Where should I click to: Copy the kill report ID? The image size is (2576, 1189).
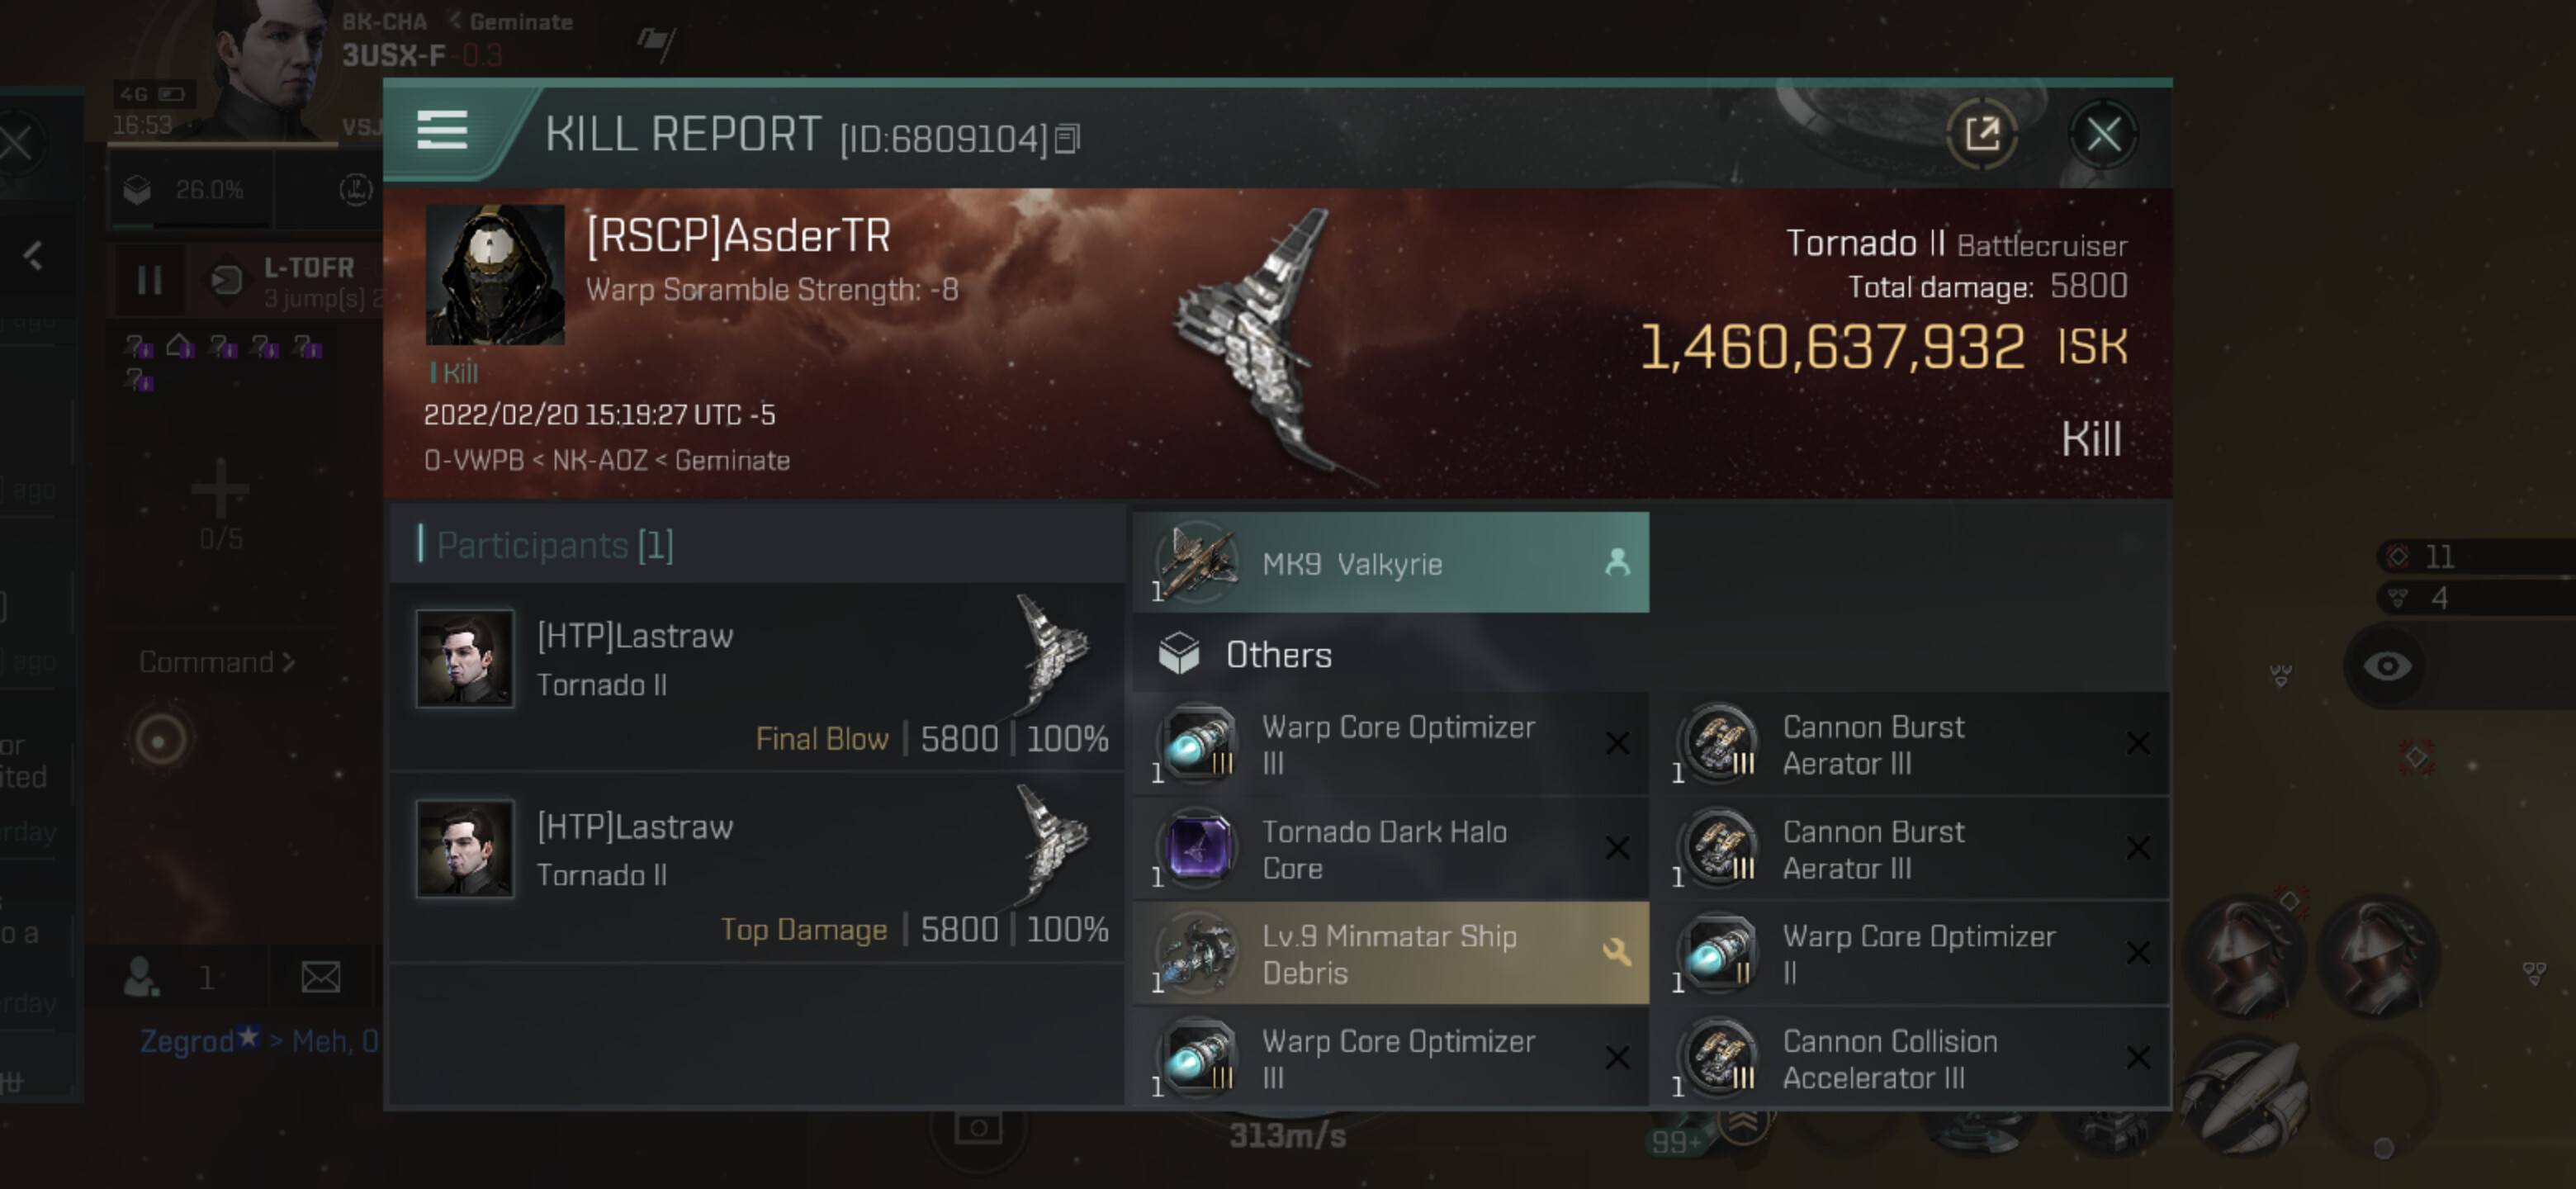pos(1068,139)
